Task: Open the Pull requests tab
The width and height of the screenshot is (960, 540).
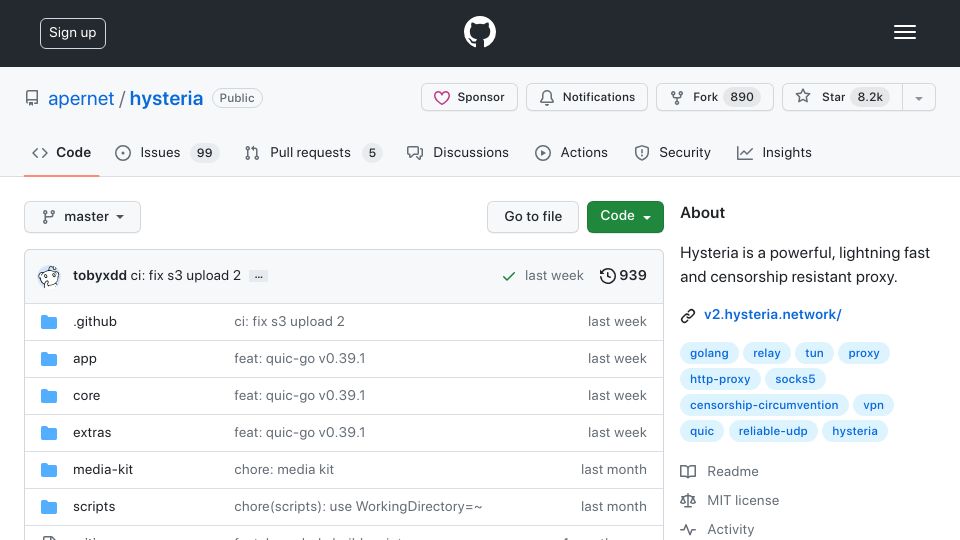Action: [x=313, y=152]
